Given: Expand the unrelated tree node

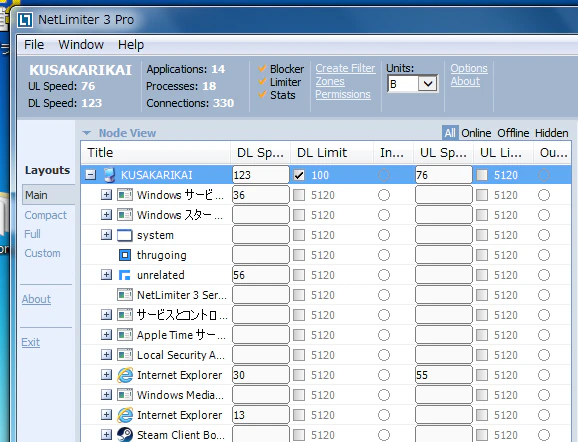Looking at the screenshot, I should click(x=106, y=275).
